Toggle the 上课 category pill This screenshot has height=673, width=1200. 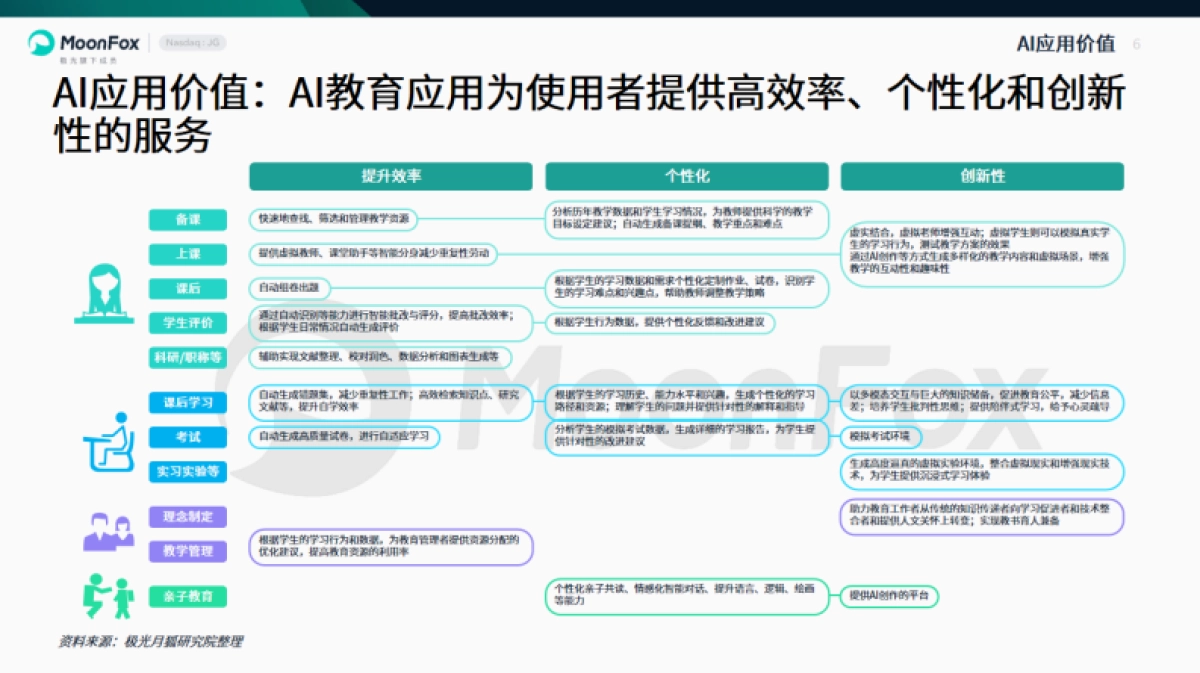click(x=190, y=255)
